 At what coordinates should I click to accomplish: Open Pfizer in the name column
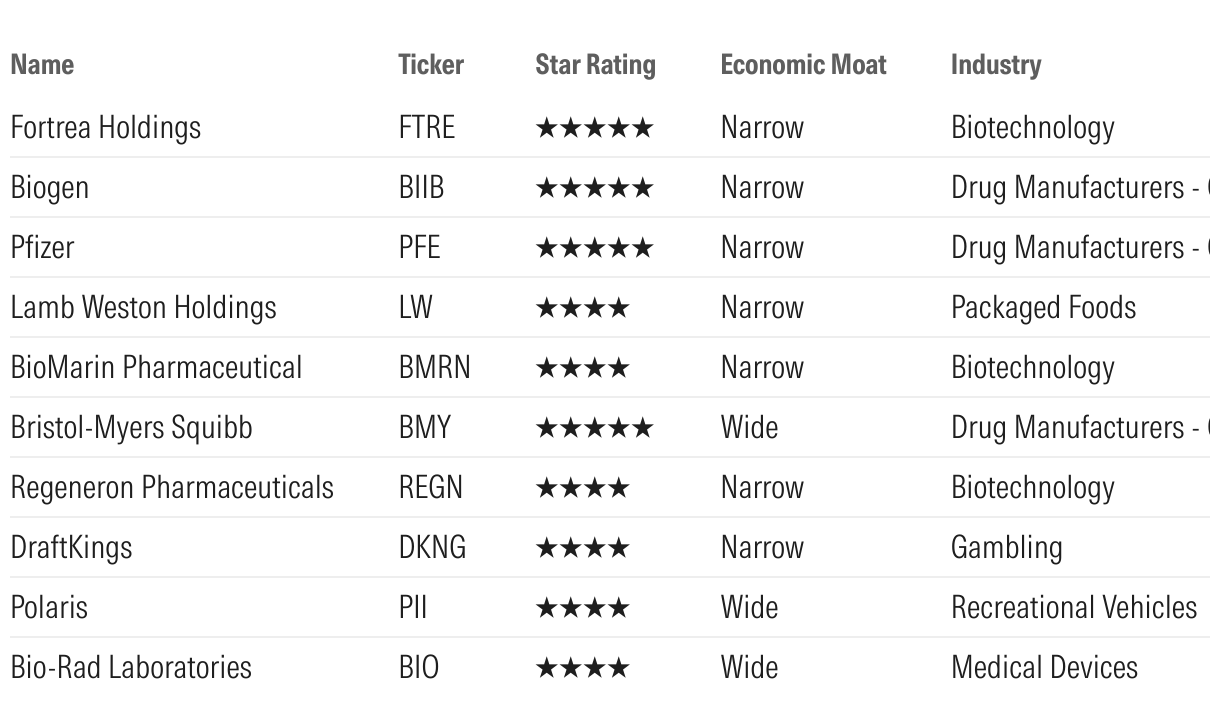point(42,248)
